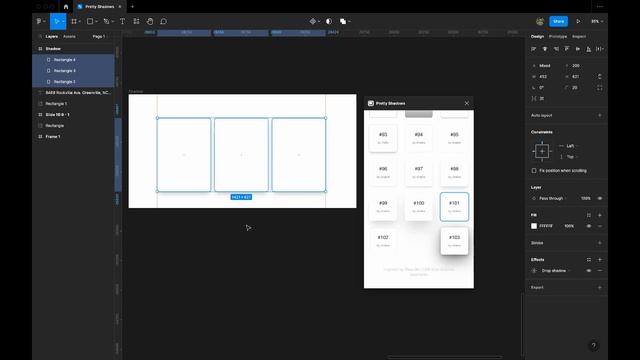
Task: Select the Frame tool
Action: click(74, 21)
